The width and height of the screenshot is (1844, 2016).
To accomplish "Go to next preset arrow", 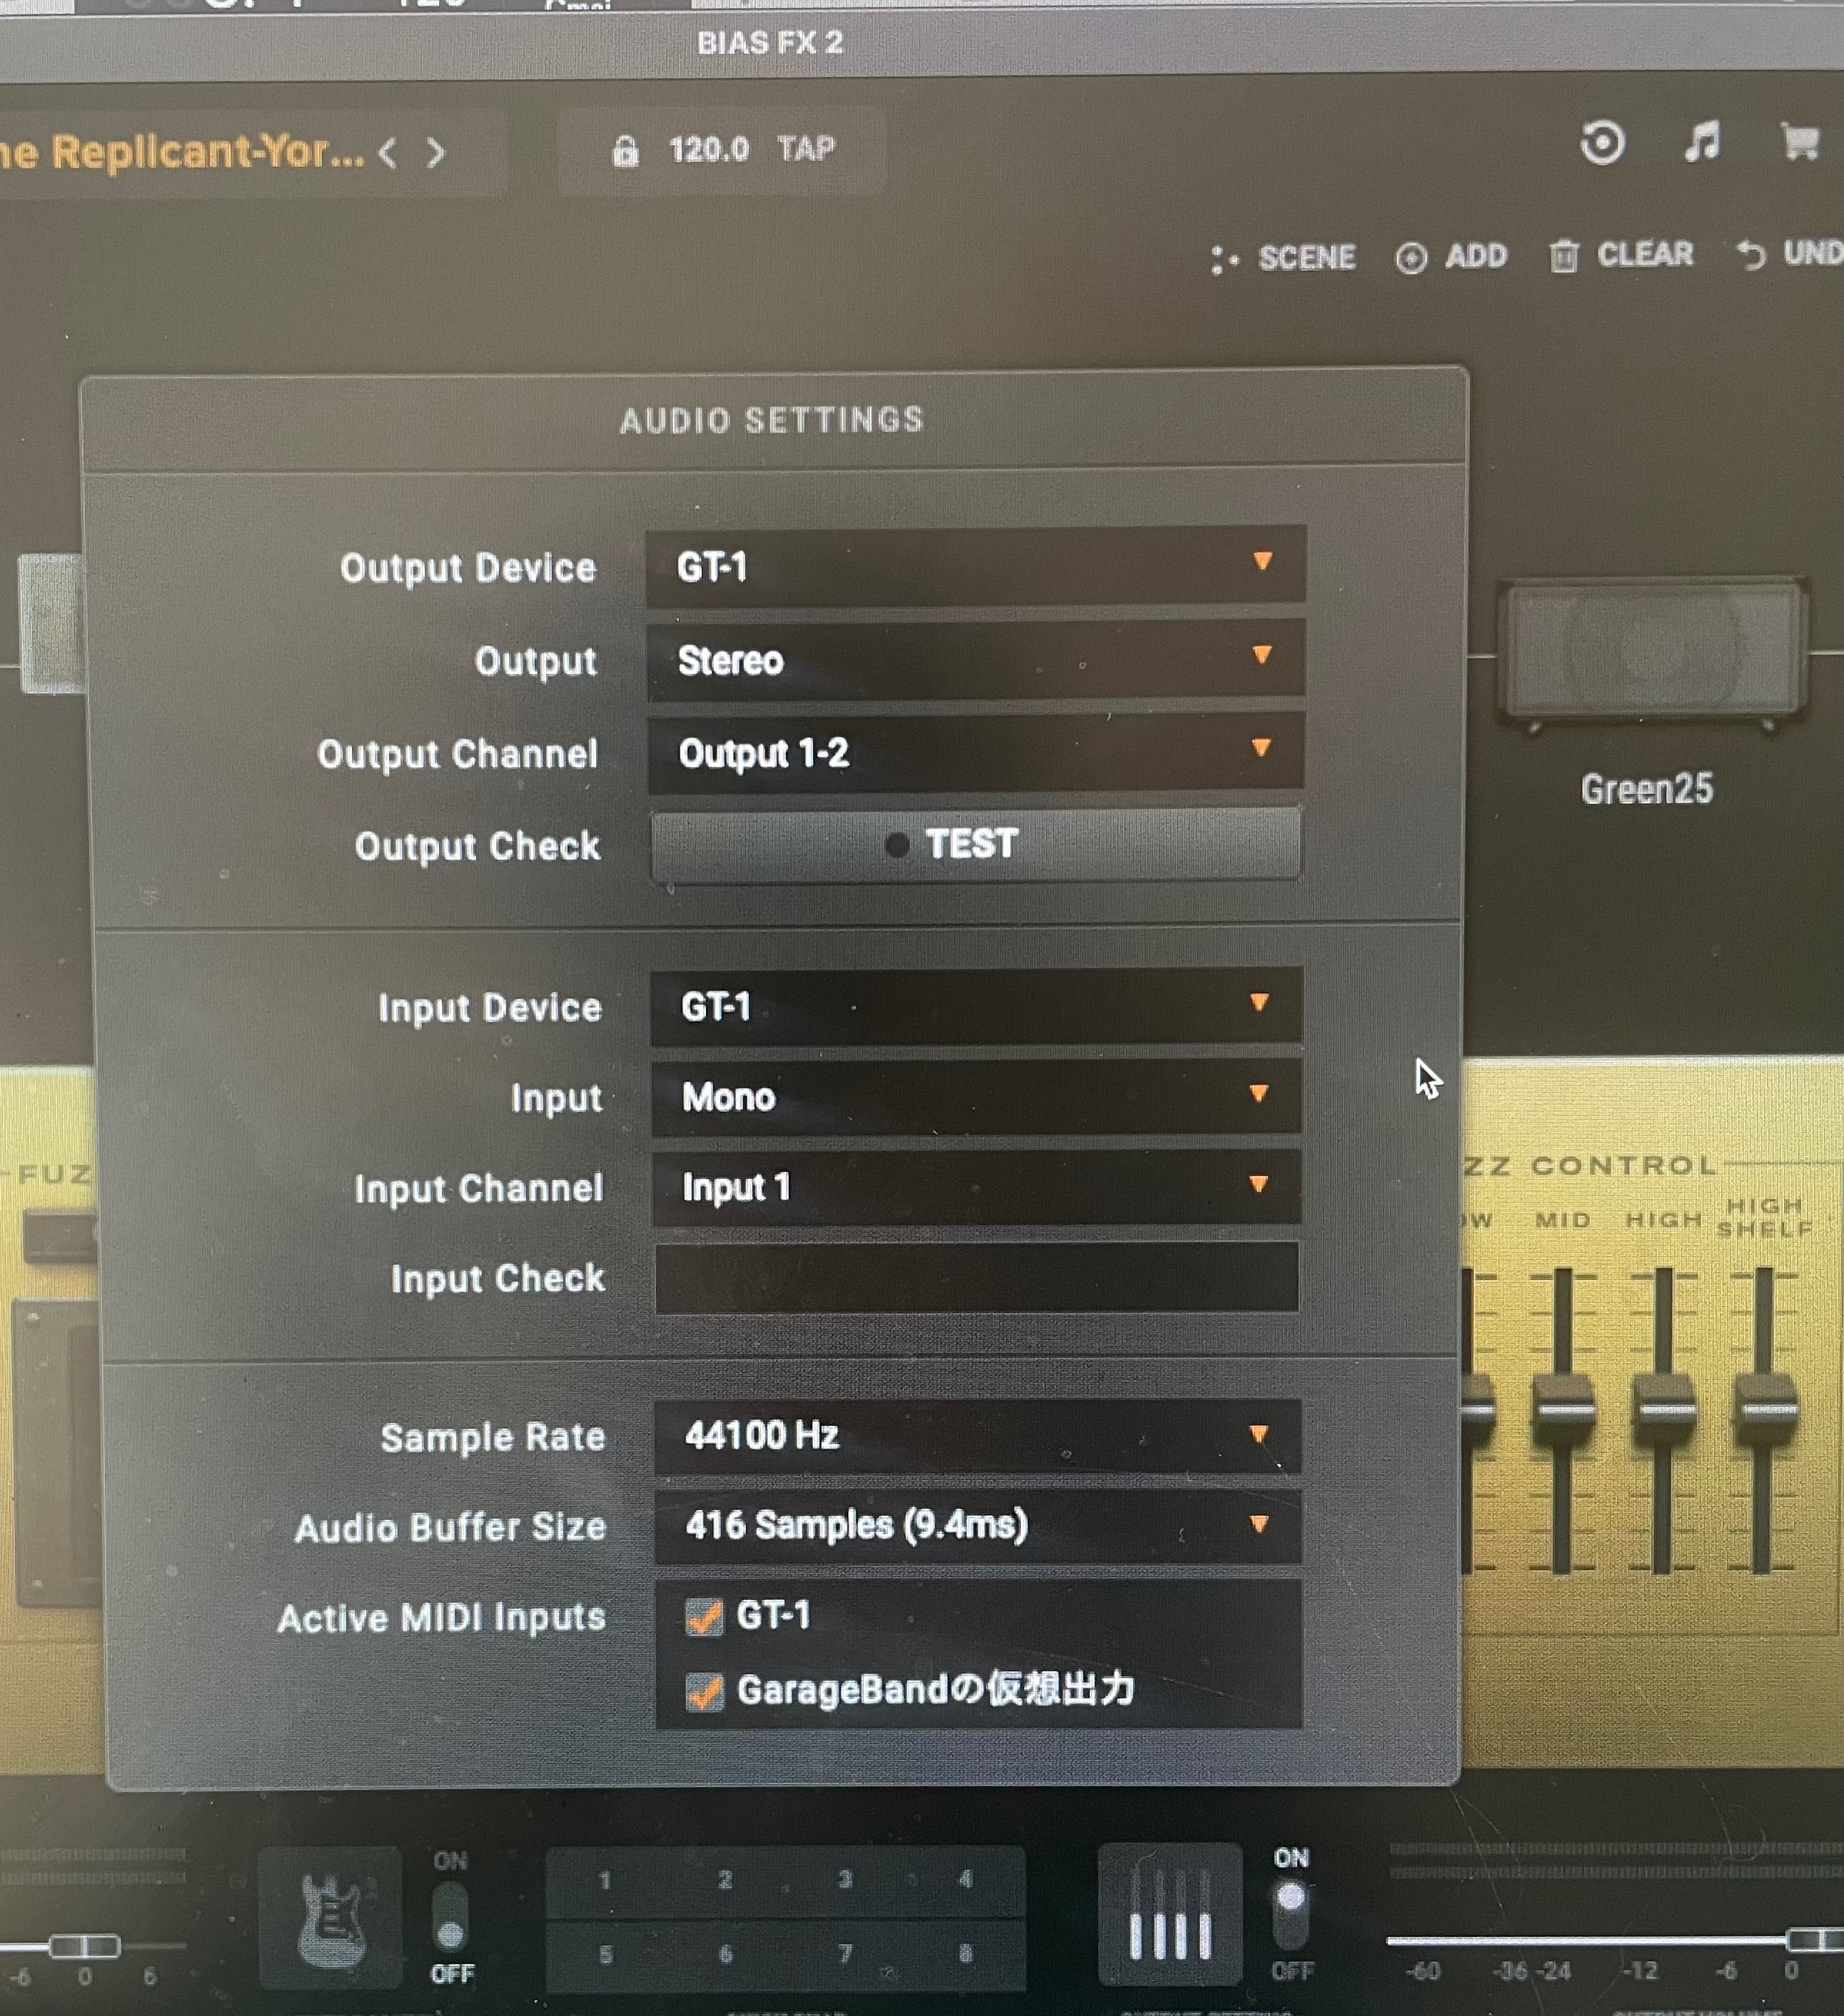I will [x=436, y=153].
